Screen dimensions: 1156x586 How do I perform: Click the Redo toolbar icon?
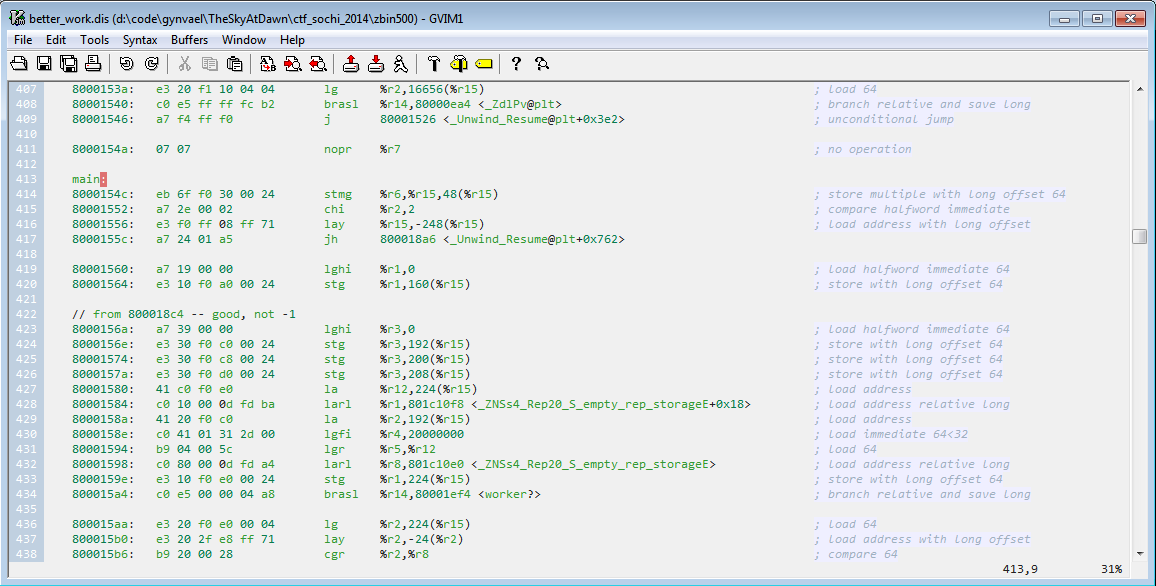(x=151, y=64)
